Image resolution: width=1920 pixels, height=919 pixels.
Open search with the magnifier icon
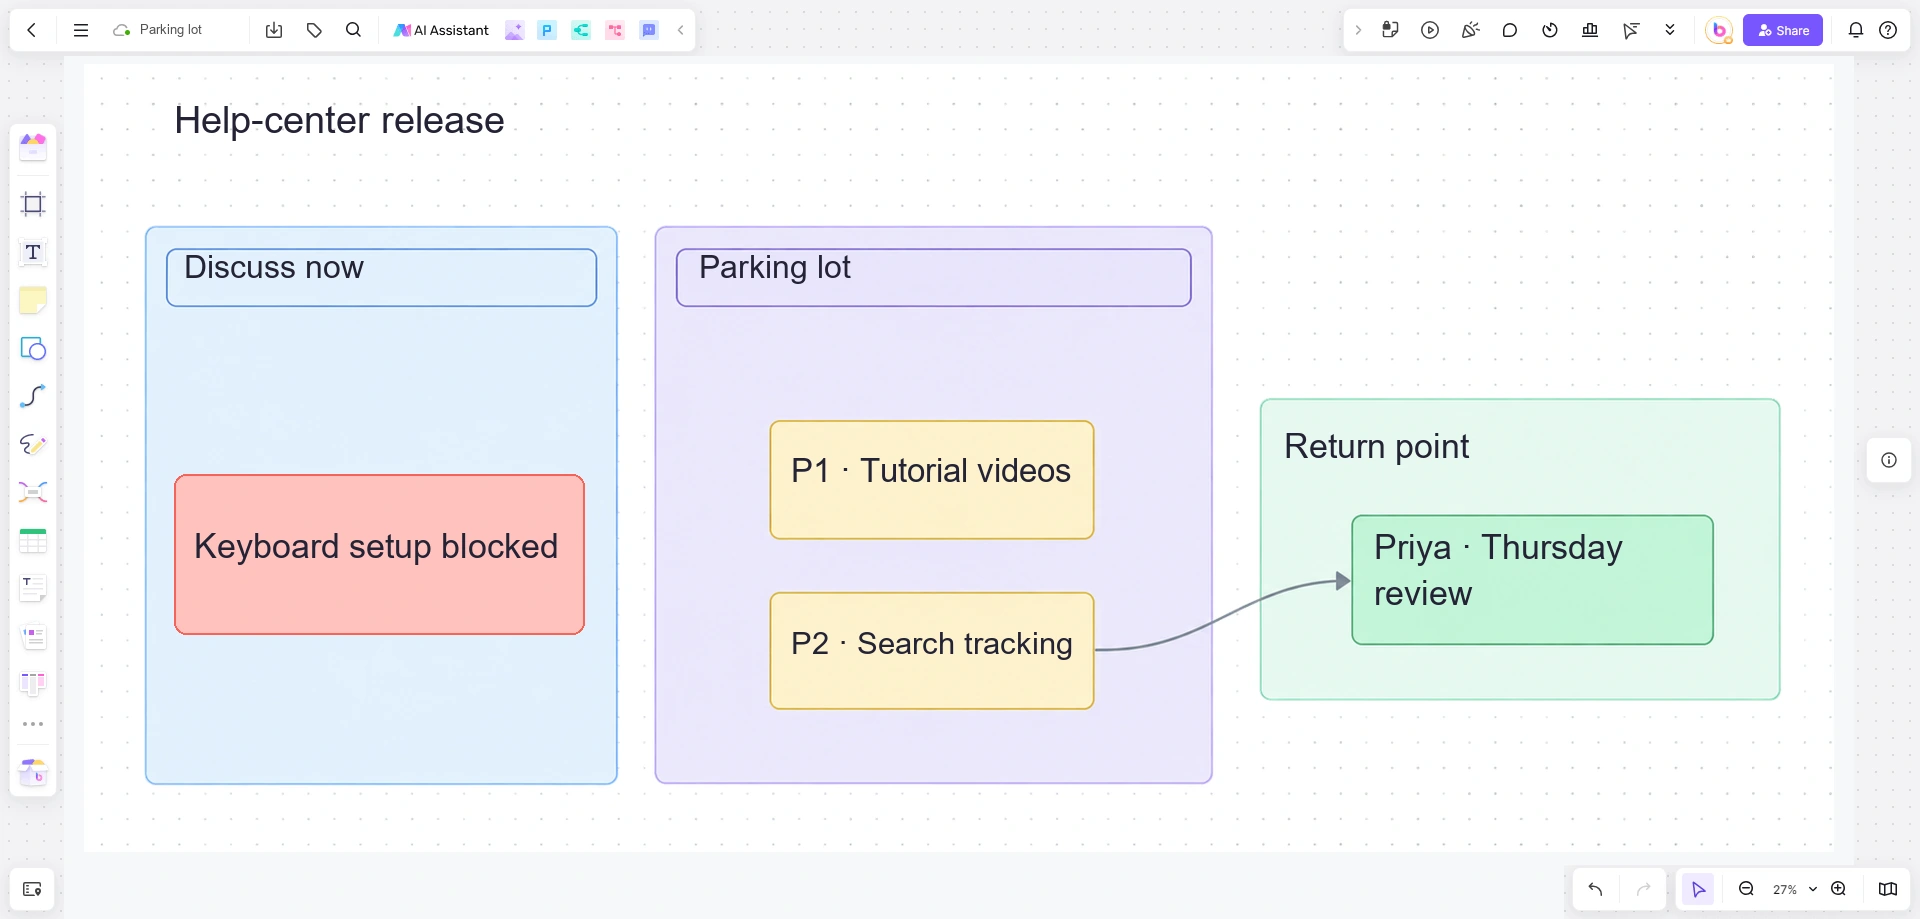[x=353, y=30]
